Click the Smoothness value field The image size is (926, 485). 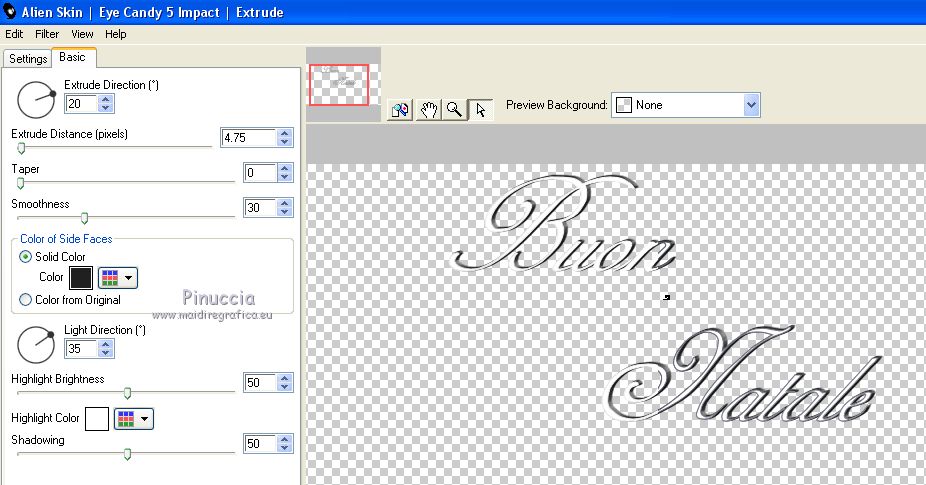click(x=260, y=207)
